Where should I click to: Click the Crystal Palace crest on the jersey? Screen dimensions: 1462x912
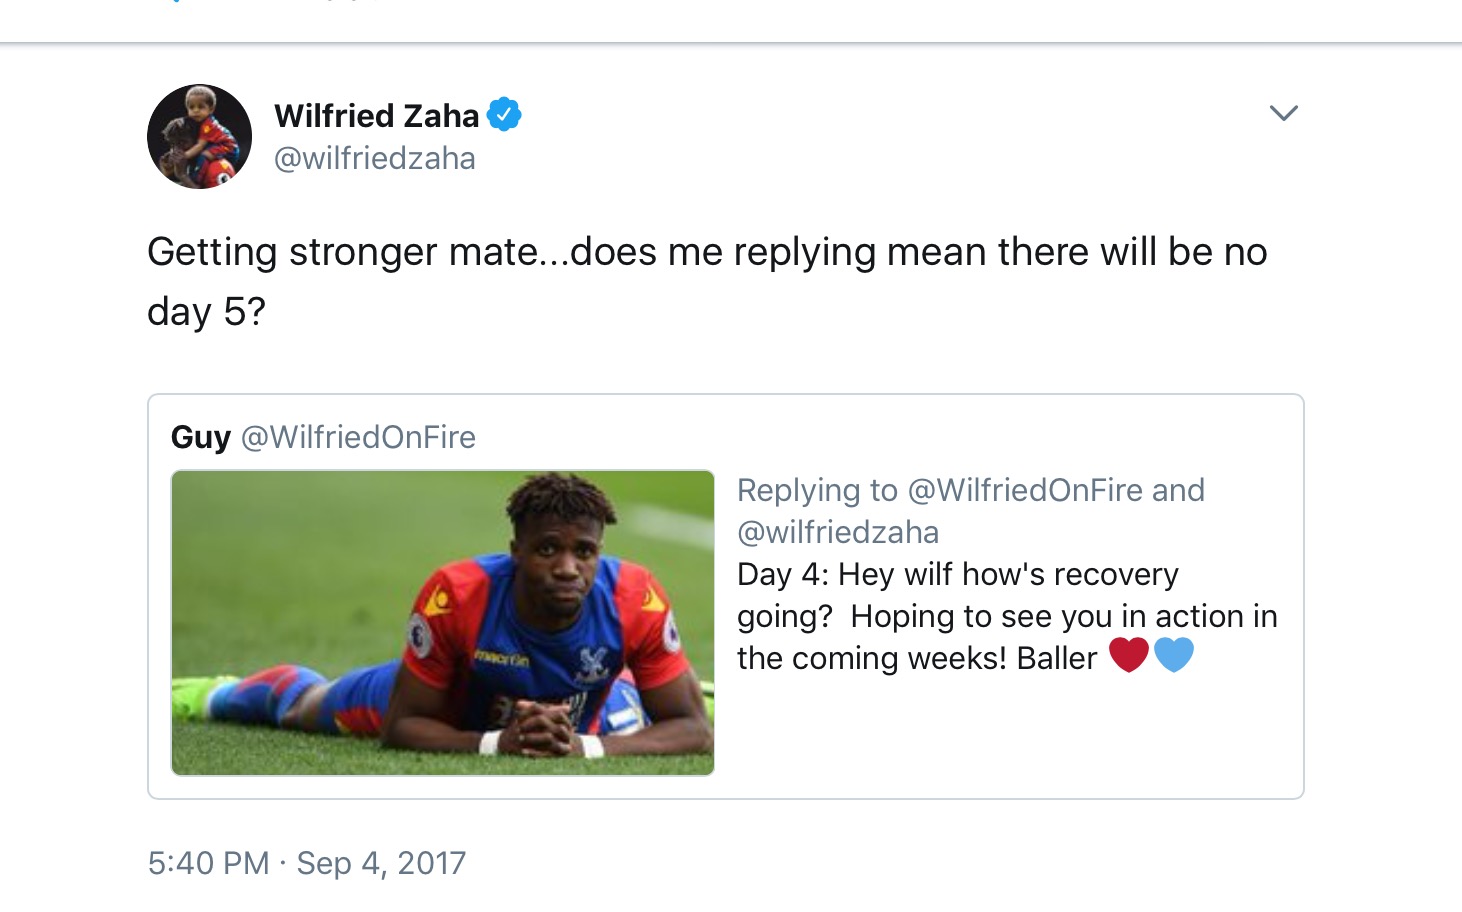(x=593, y=663)
